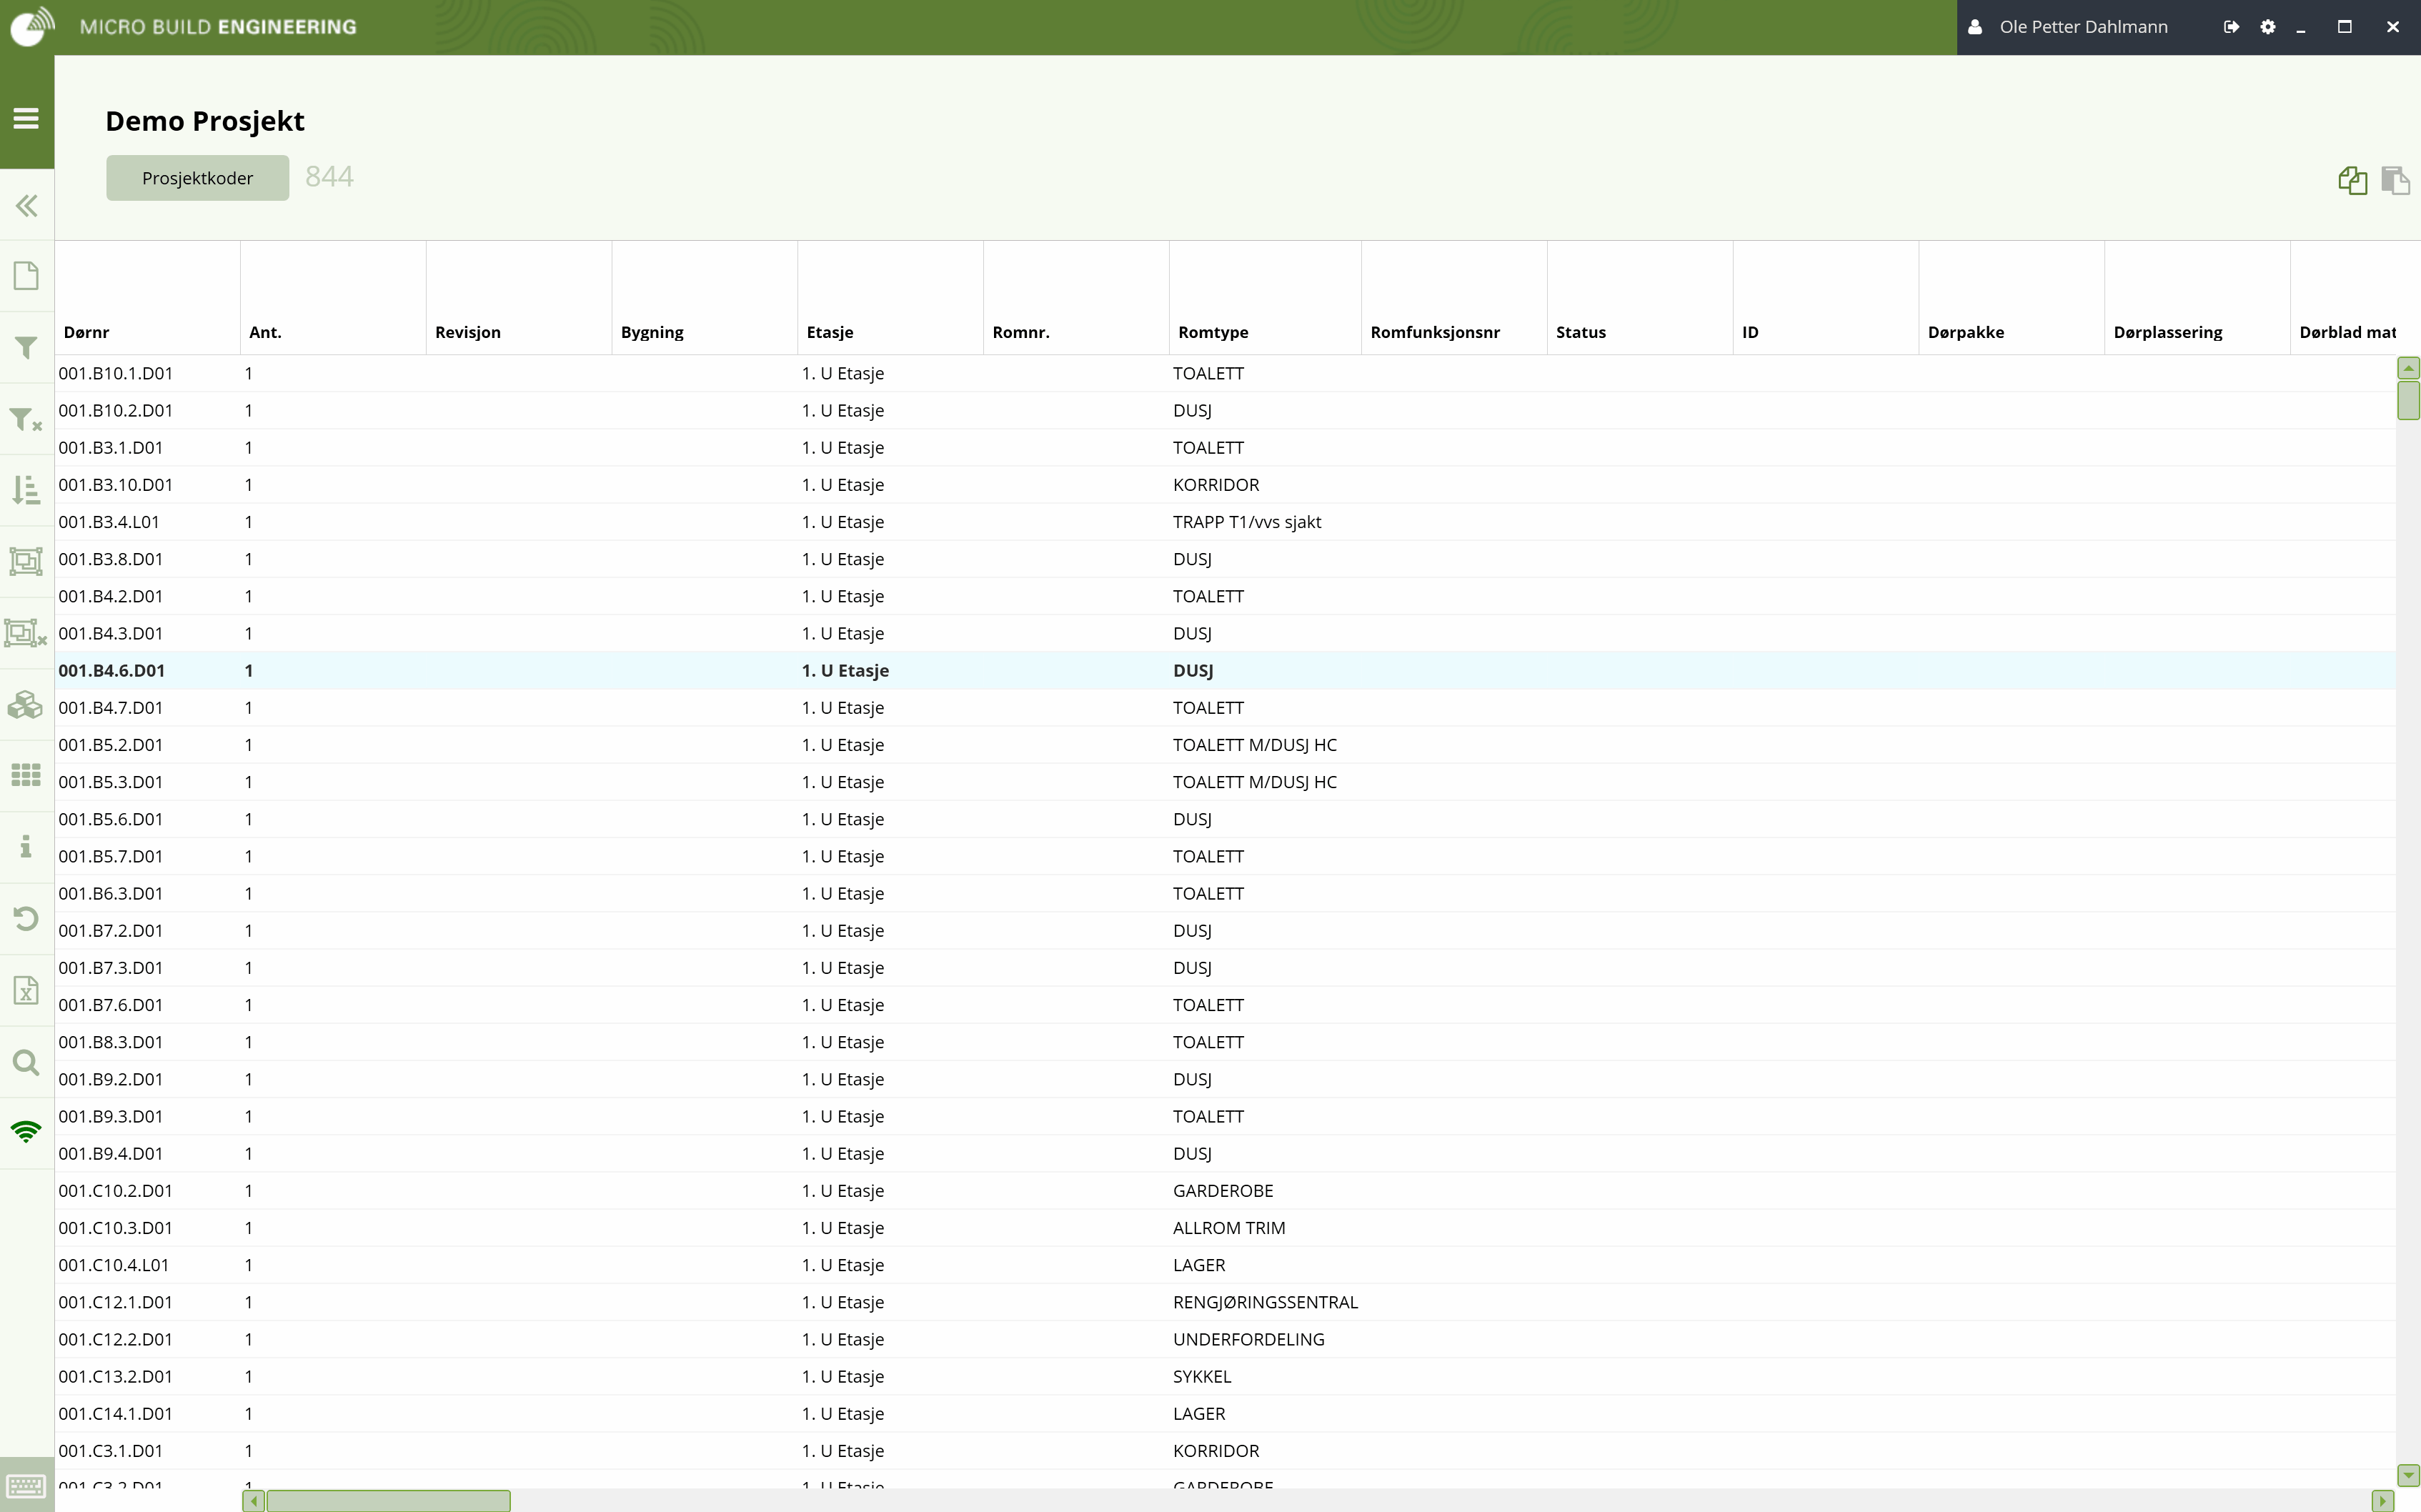Select row 001.C14.1.D01
2421x1512 pixels.
(x=1225, y=1414)
